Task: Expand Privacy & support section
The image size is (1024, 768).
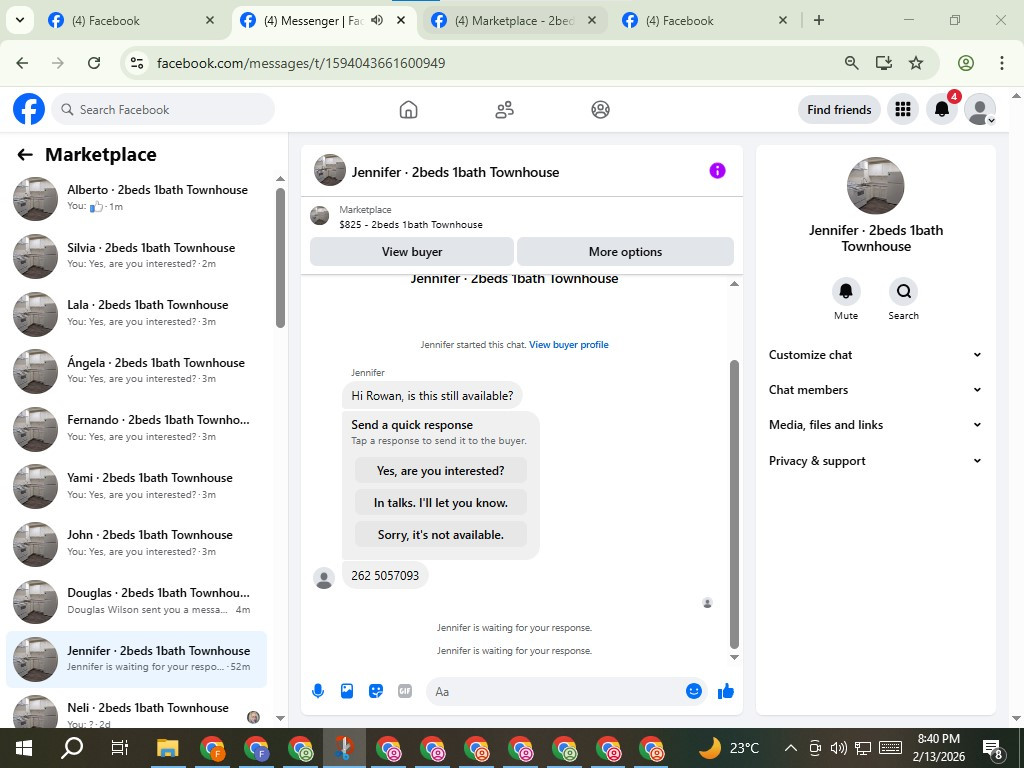Action: tap(875, 461)
